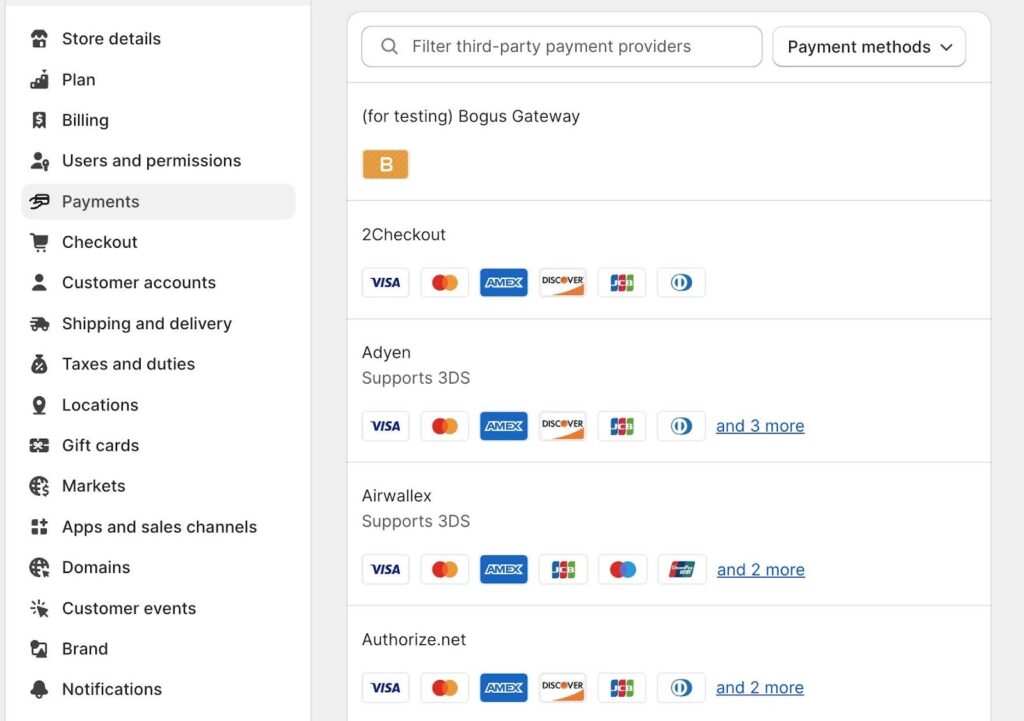
Task: Click the Gift cards icon
Action: pos(39,446)
